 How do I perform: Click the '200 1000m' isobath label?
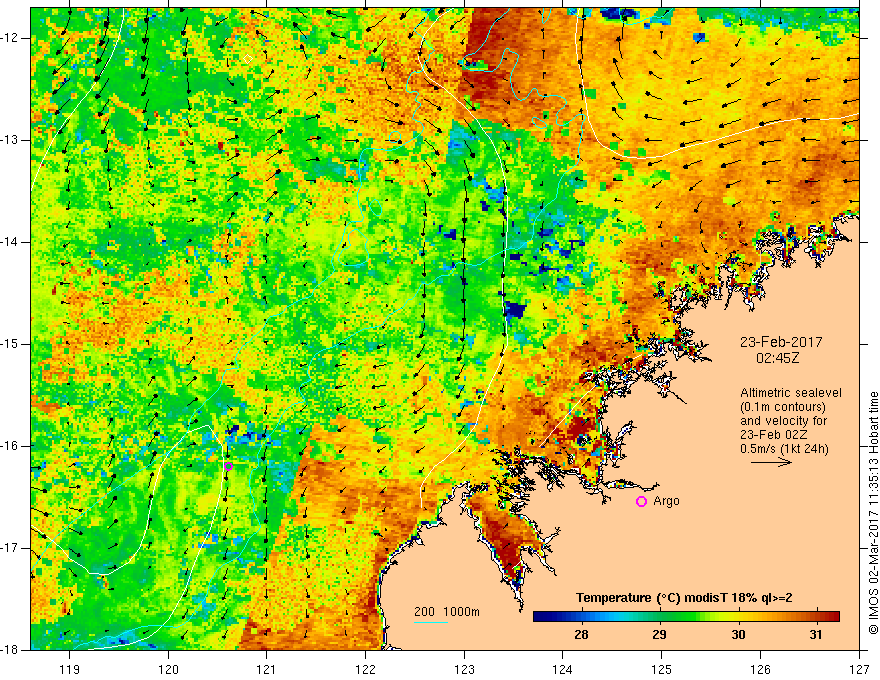tap(447, 612)
